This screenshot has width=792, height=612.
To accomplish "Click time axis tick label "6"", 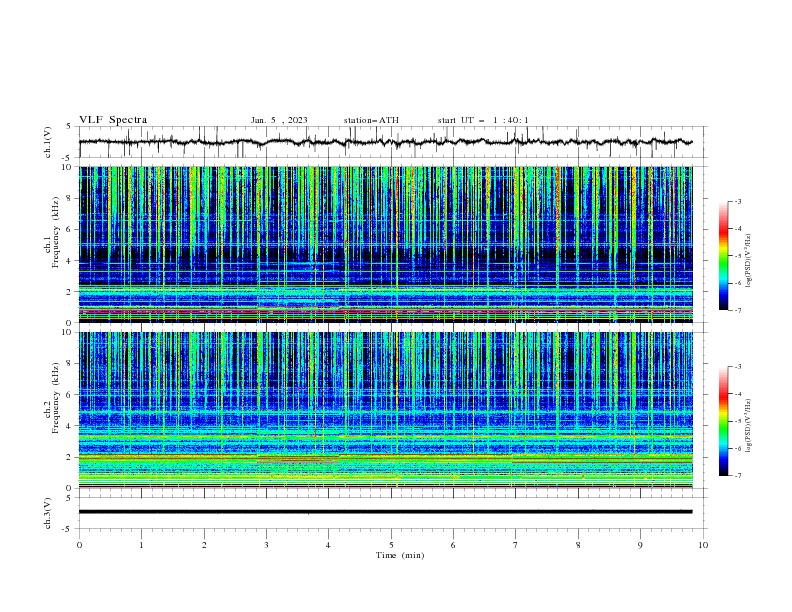I will click(453, 545).
